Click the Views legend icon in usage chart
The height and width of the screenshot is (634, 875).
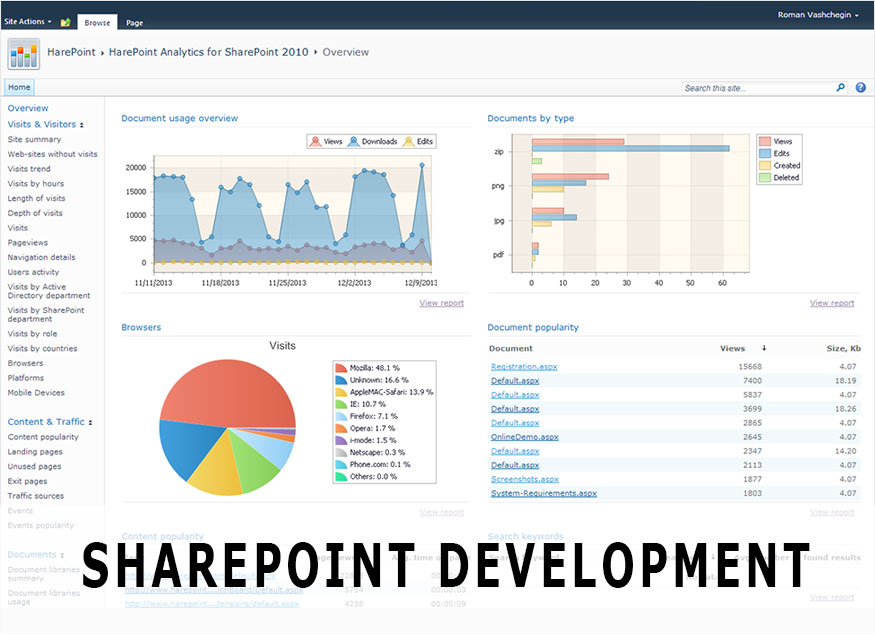[x=316, y=142]
